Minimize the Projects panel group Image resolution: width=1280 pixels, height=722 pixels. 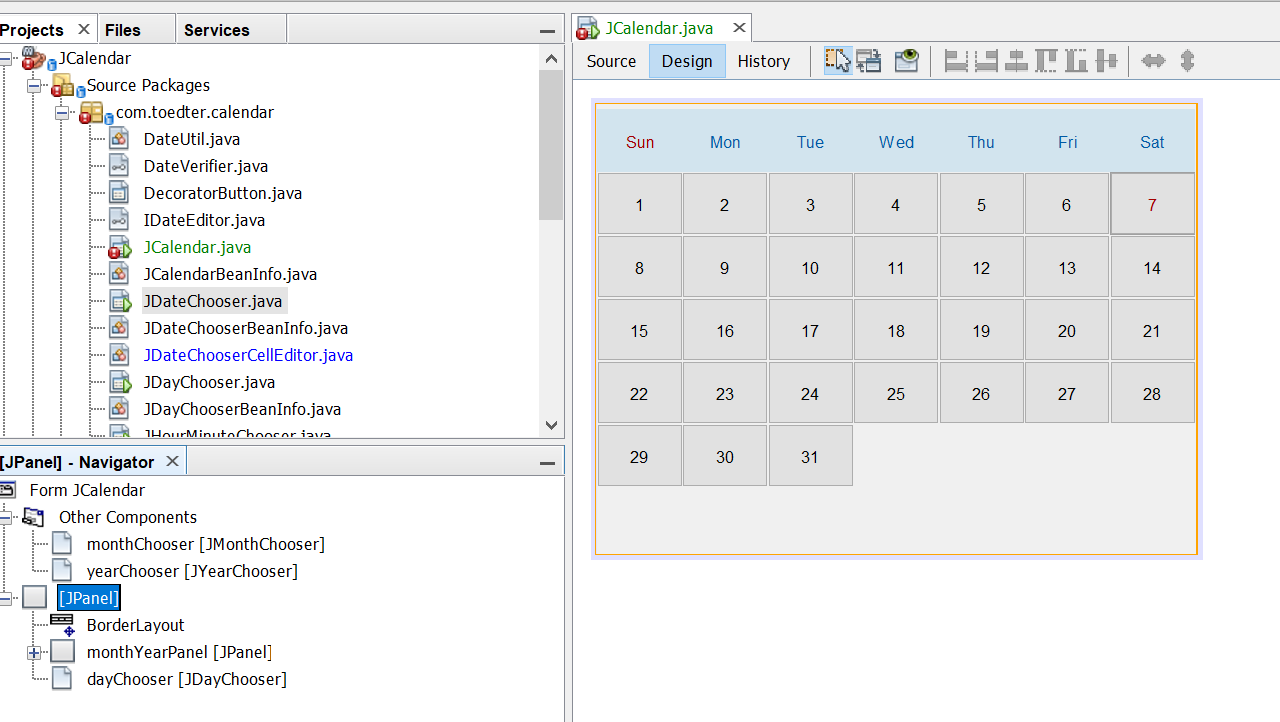(x=547, y=31)
